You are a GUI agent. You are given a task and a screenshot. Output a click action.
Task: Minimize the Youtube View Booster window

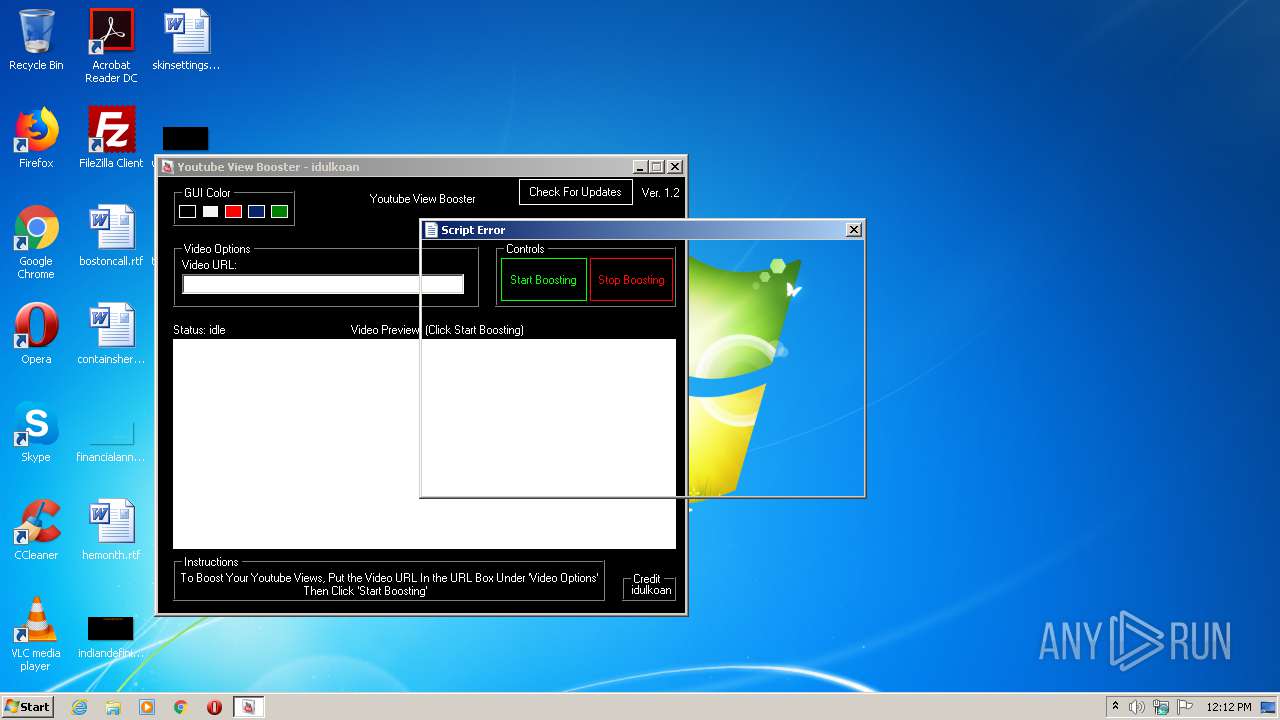[x=640, y=167]
